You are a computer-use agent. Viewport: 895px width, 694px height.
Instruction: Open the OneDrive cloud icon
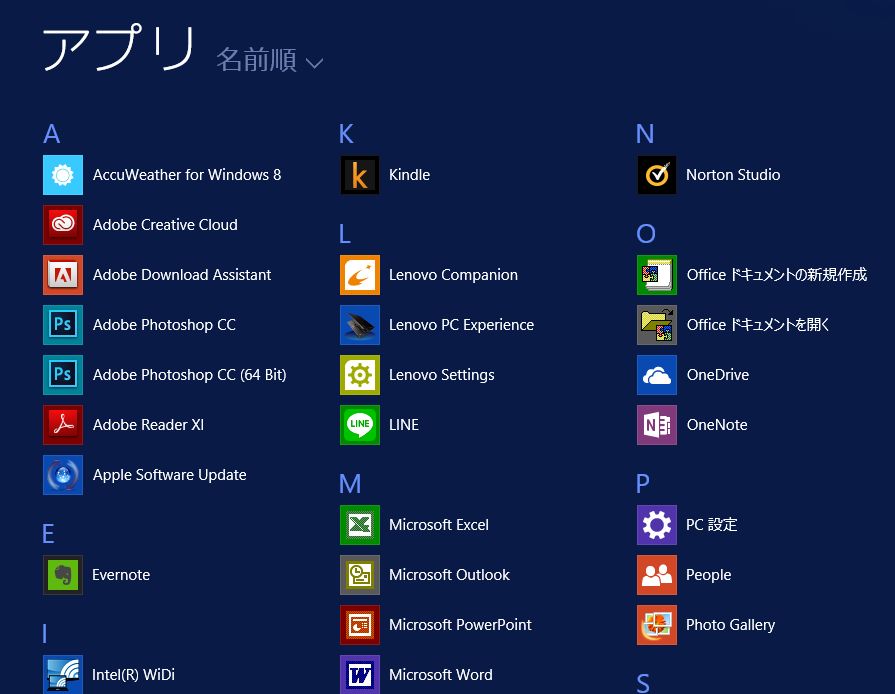pos(657,375)
